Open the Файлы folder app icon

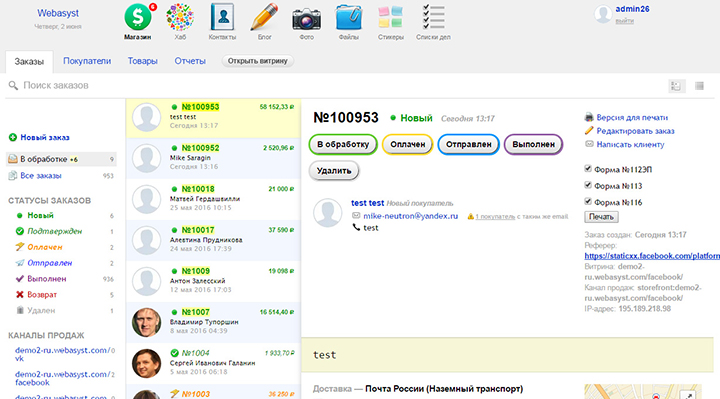pyautogui.click(x=349, y=17)
